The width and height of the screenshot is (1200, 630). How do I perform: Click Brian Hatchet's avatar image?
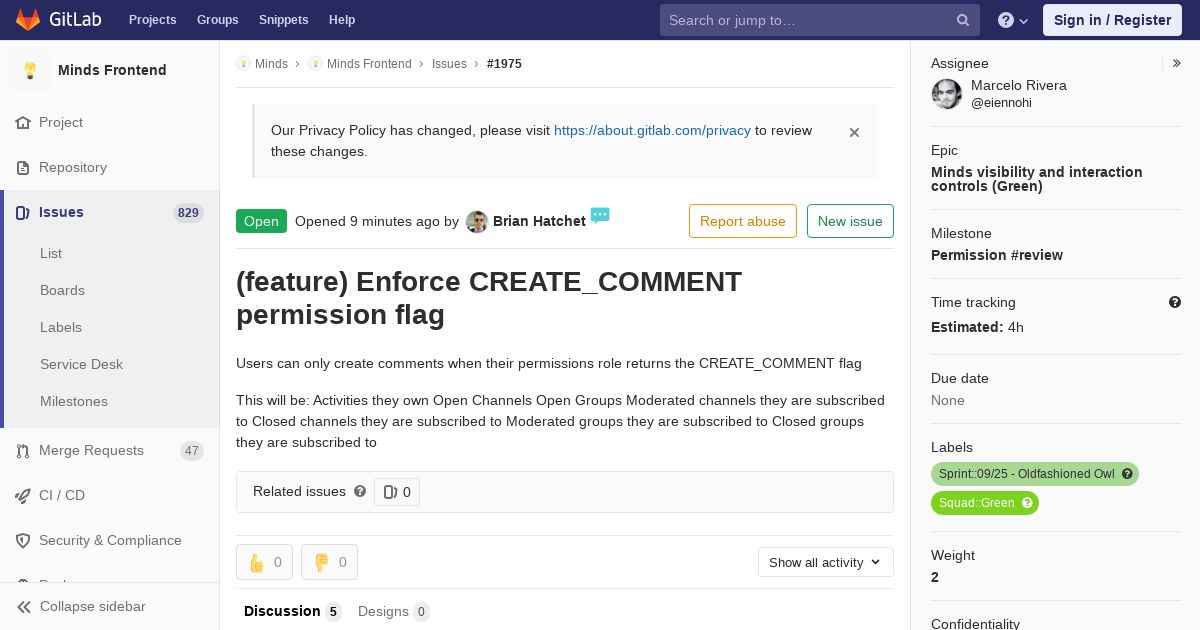[x=477, y=222]
